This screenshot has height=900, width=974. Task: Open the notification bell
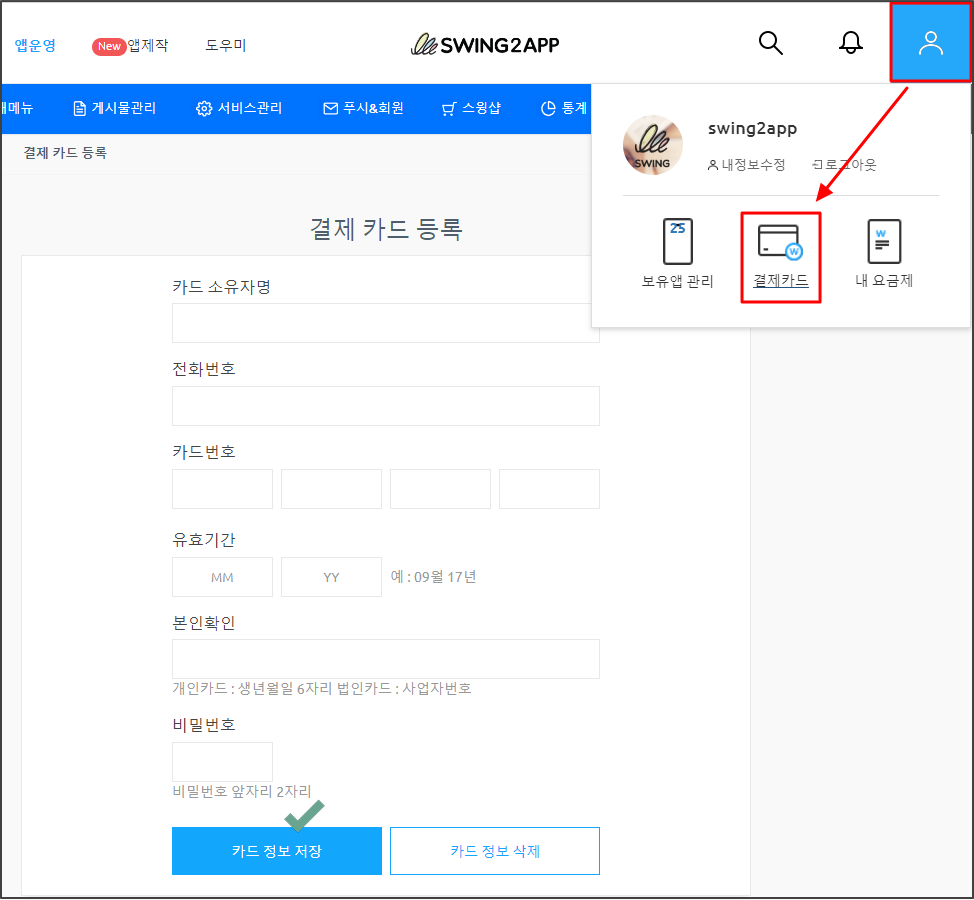pos(851,43)
